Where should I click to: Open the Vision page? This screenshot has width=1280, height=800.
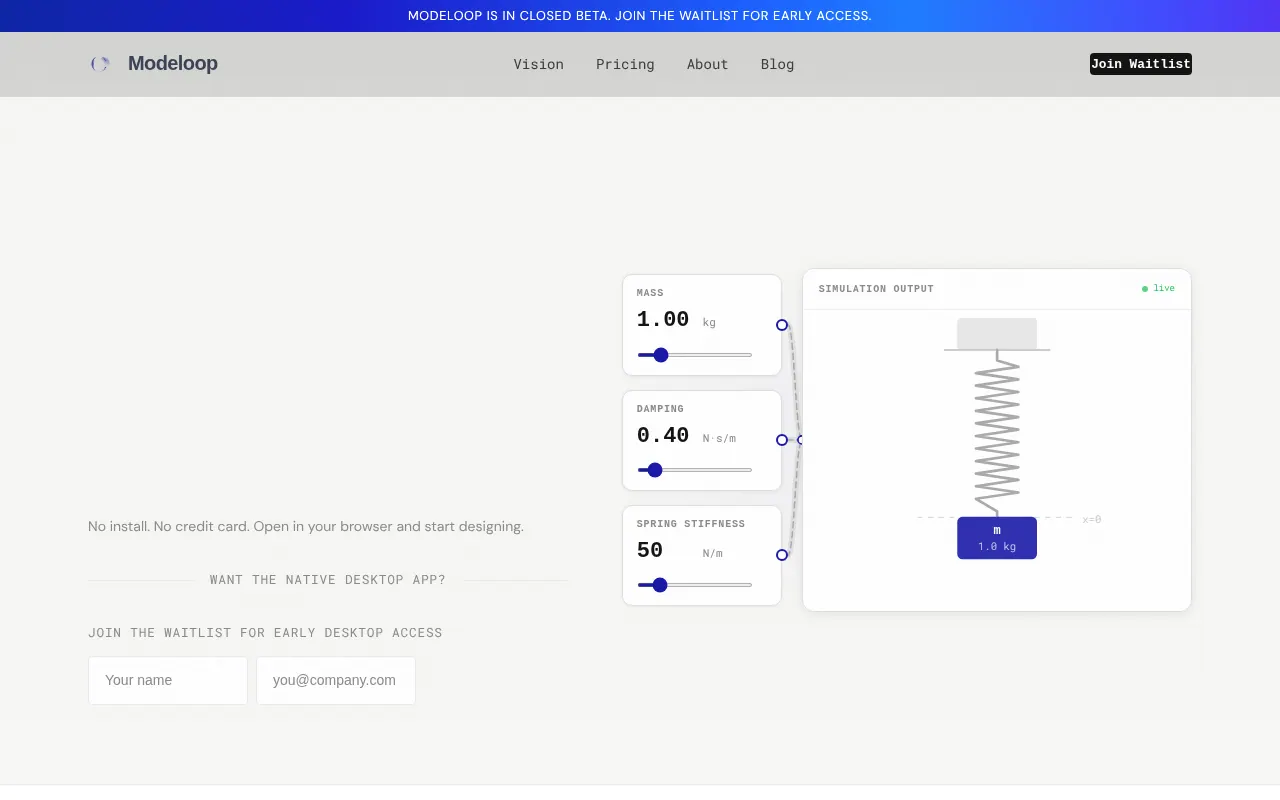coord(539,64)
